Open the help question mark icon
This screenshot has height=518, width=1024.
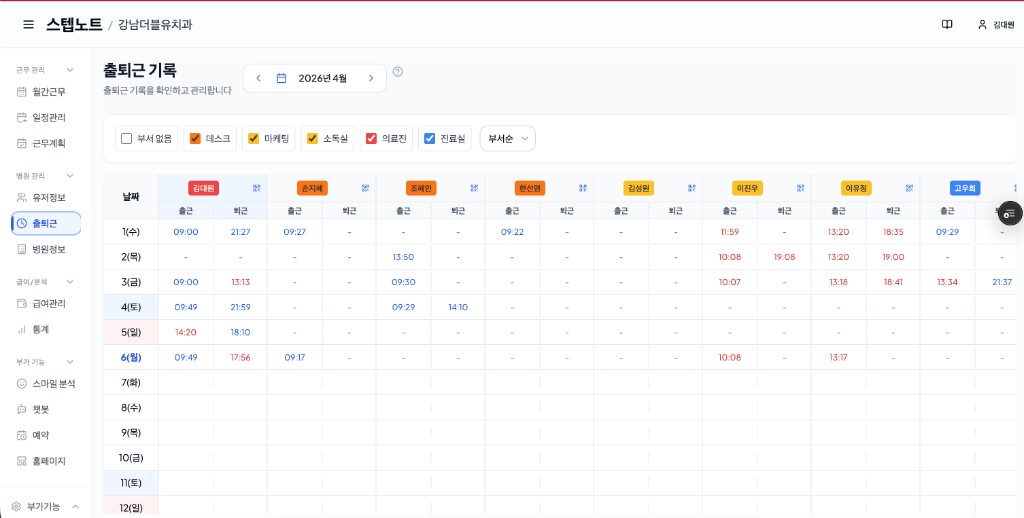tap(398, 72)
